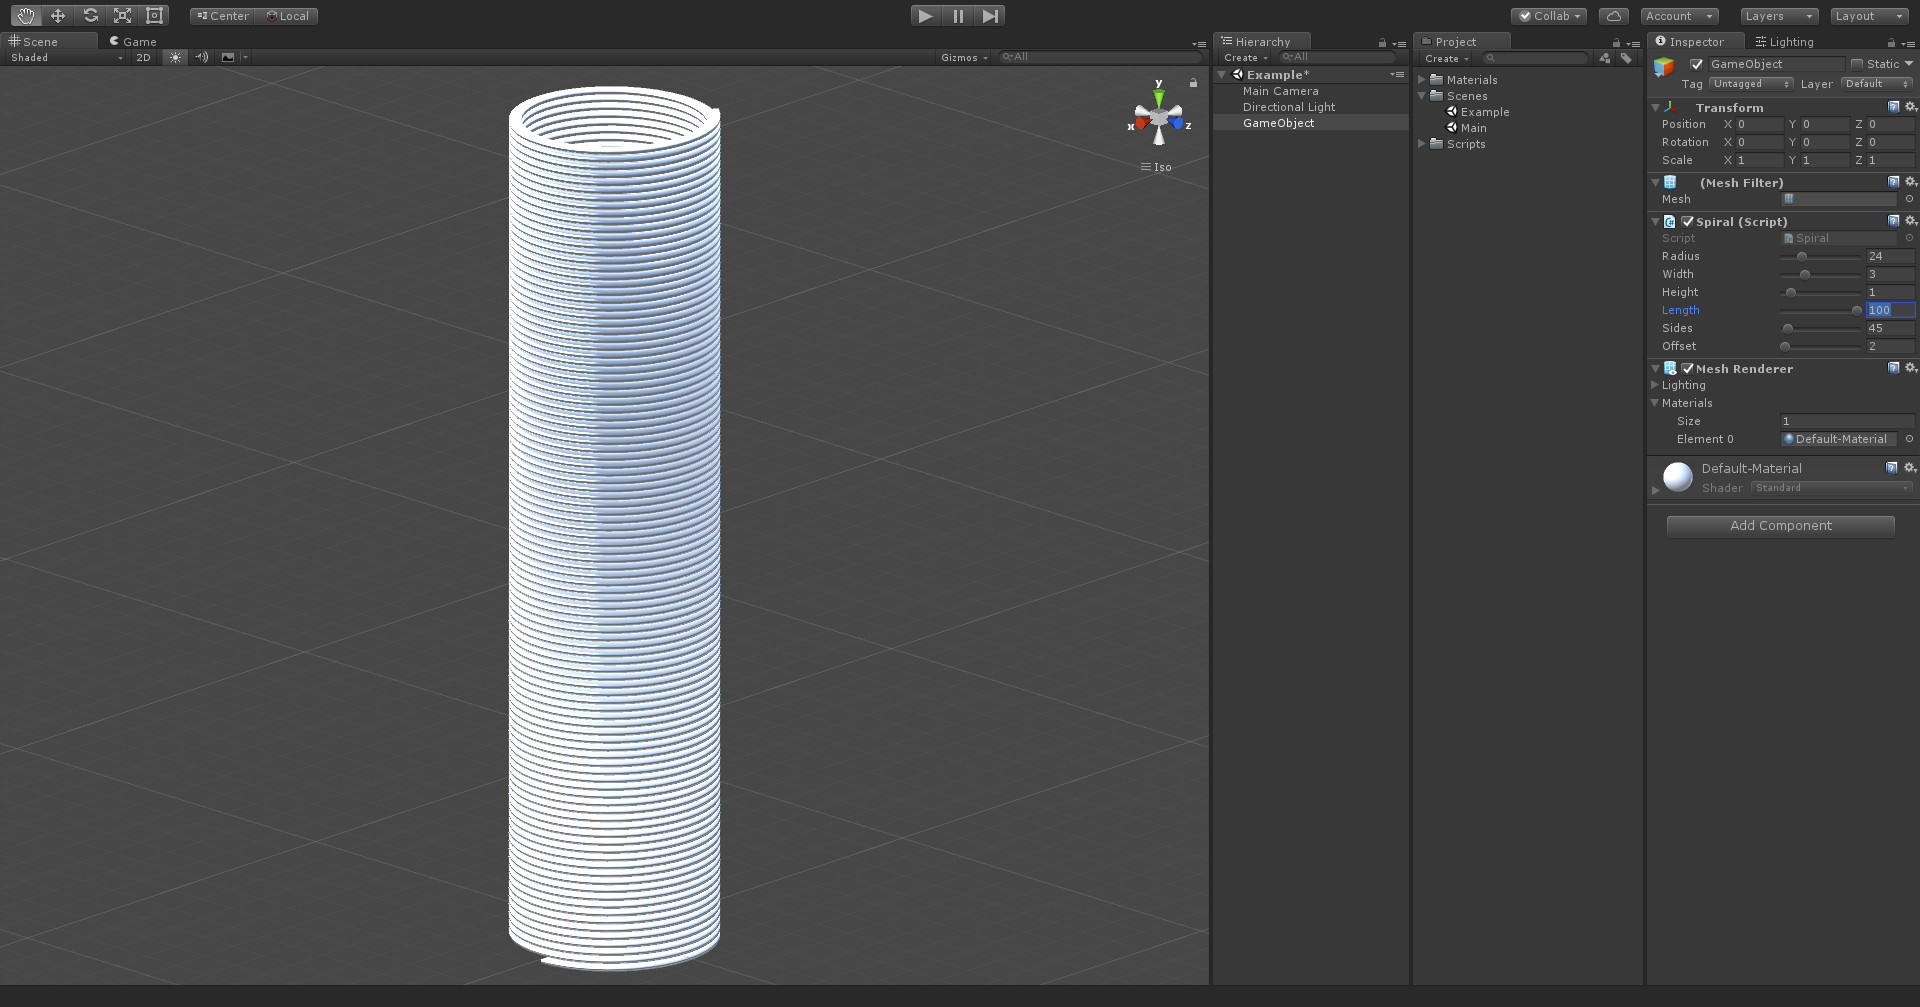Open Mesh Filter help book icon
Viewport: 1920px width, 1007px height.
coord(1893,182)
